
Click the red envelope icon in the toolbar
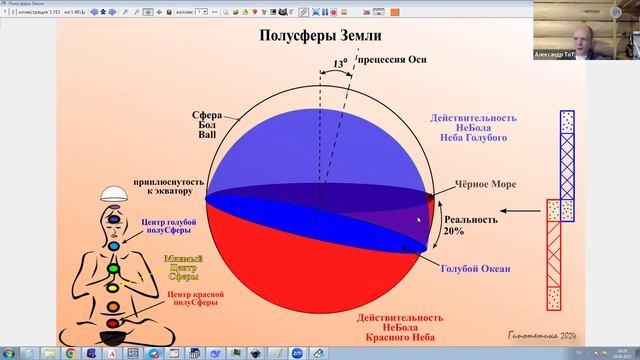(x=367, y=12)
